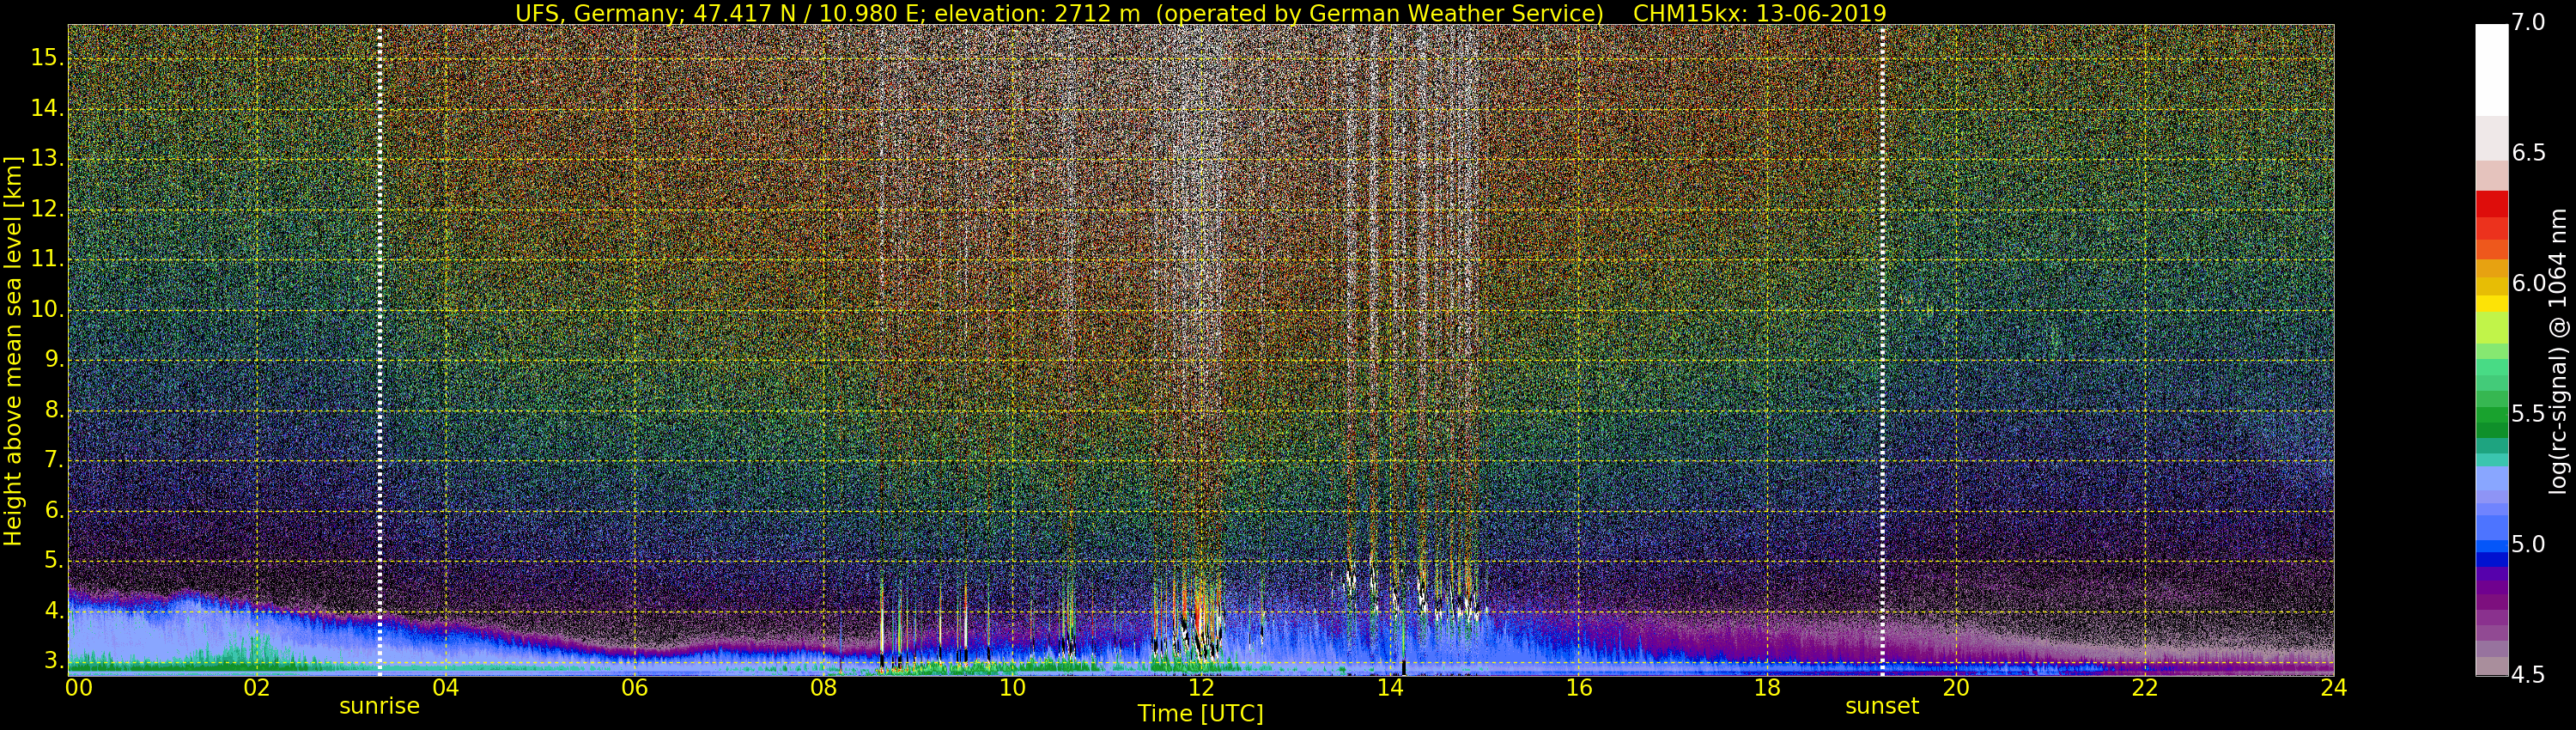Click height axis tick label "6."

pyautogui.click(x=53, y=511)
